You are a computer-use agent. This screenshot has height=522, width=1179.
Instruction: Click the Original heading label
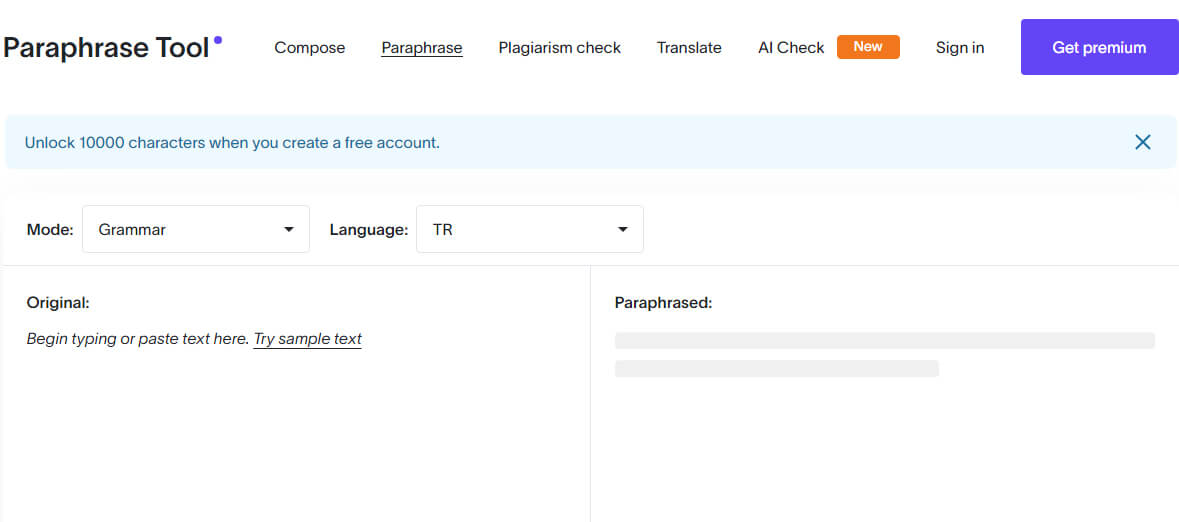tap(58, 303)
